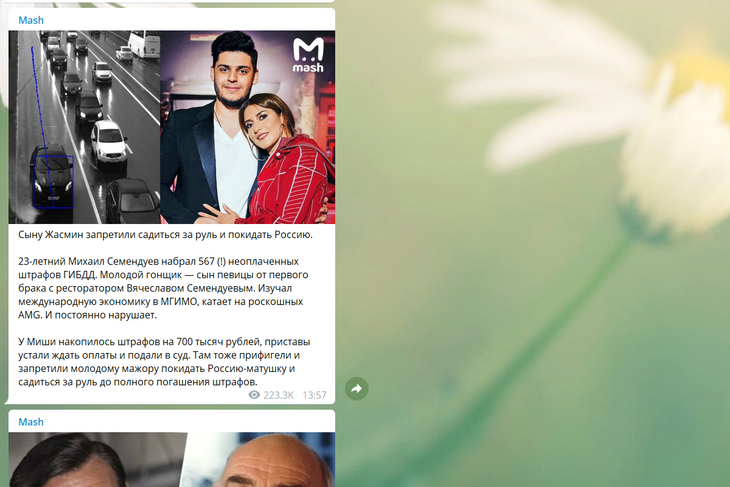Open the photo of the couple embracing
730x487 pixels.
pyautogui.click(x=248, y=127)
